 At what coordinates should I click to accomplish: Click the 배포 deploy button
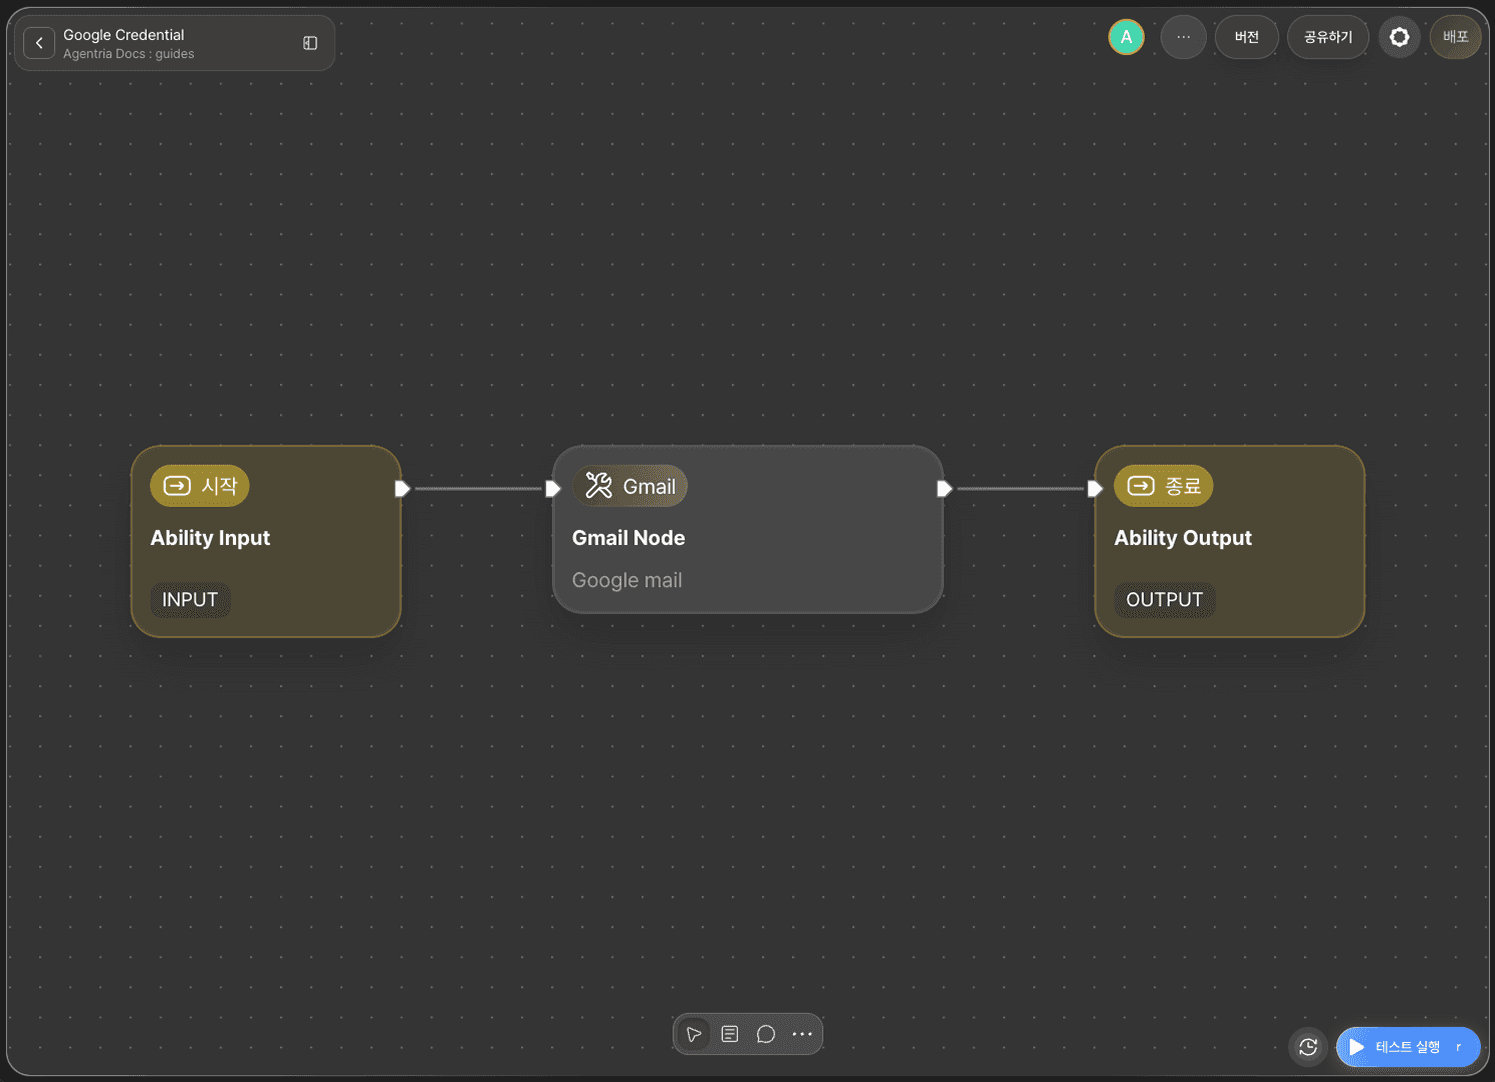1455,37
